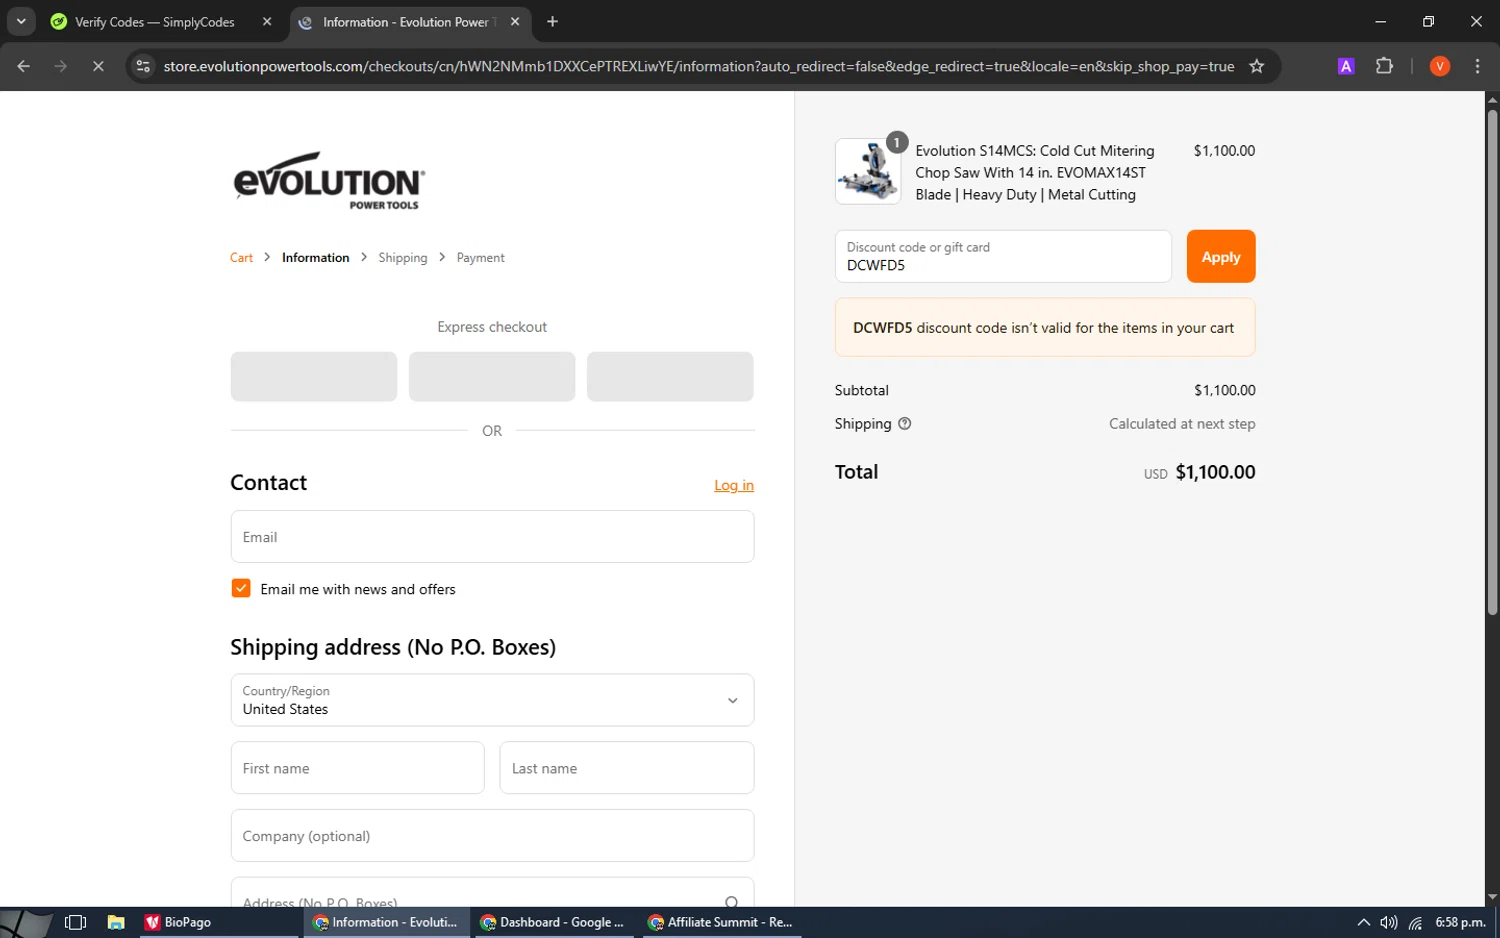Bookmark this page with star icon

coord(1257,66)
